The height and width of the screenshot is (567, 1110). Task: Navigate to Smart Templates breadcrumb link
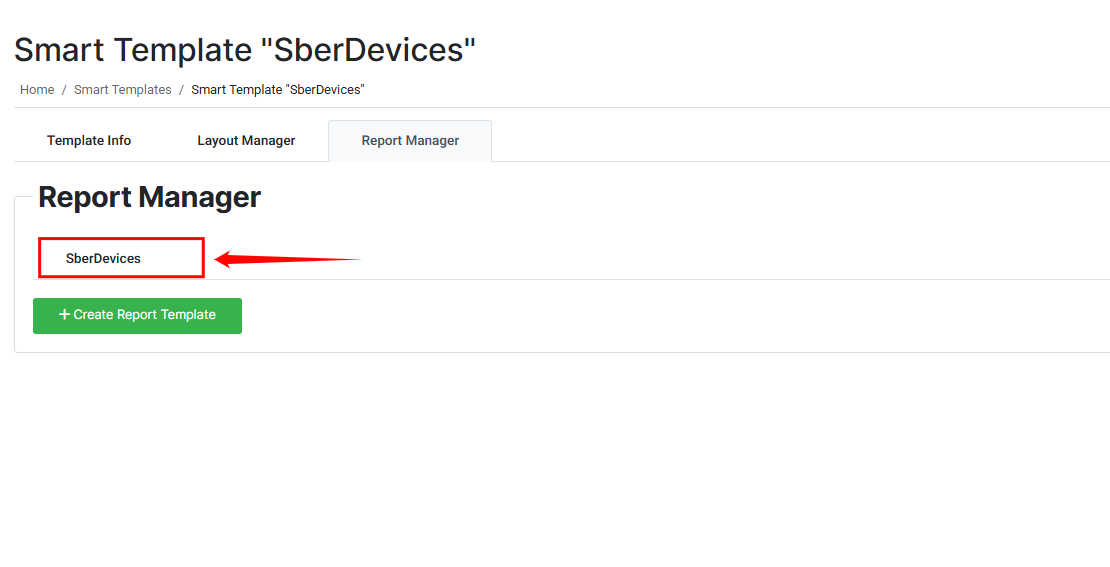(123, 90)
